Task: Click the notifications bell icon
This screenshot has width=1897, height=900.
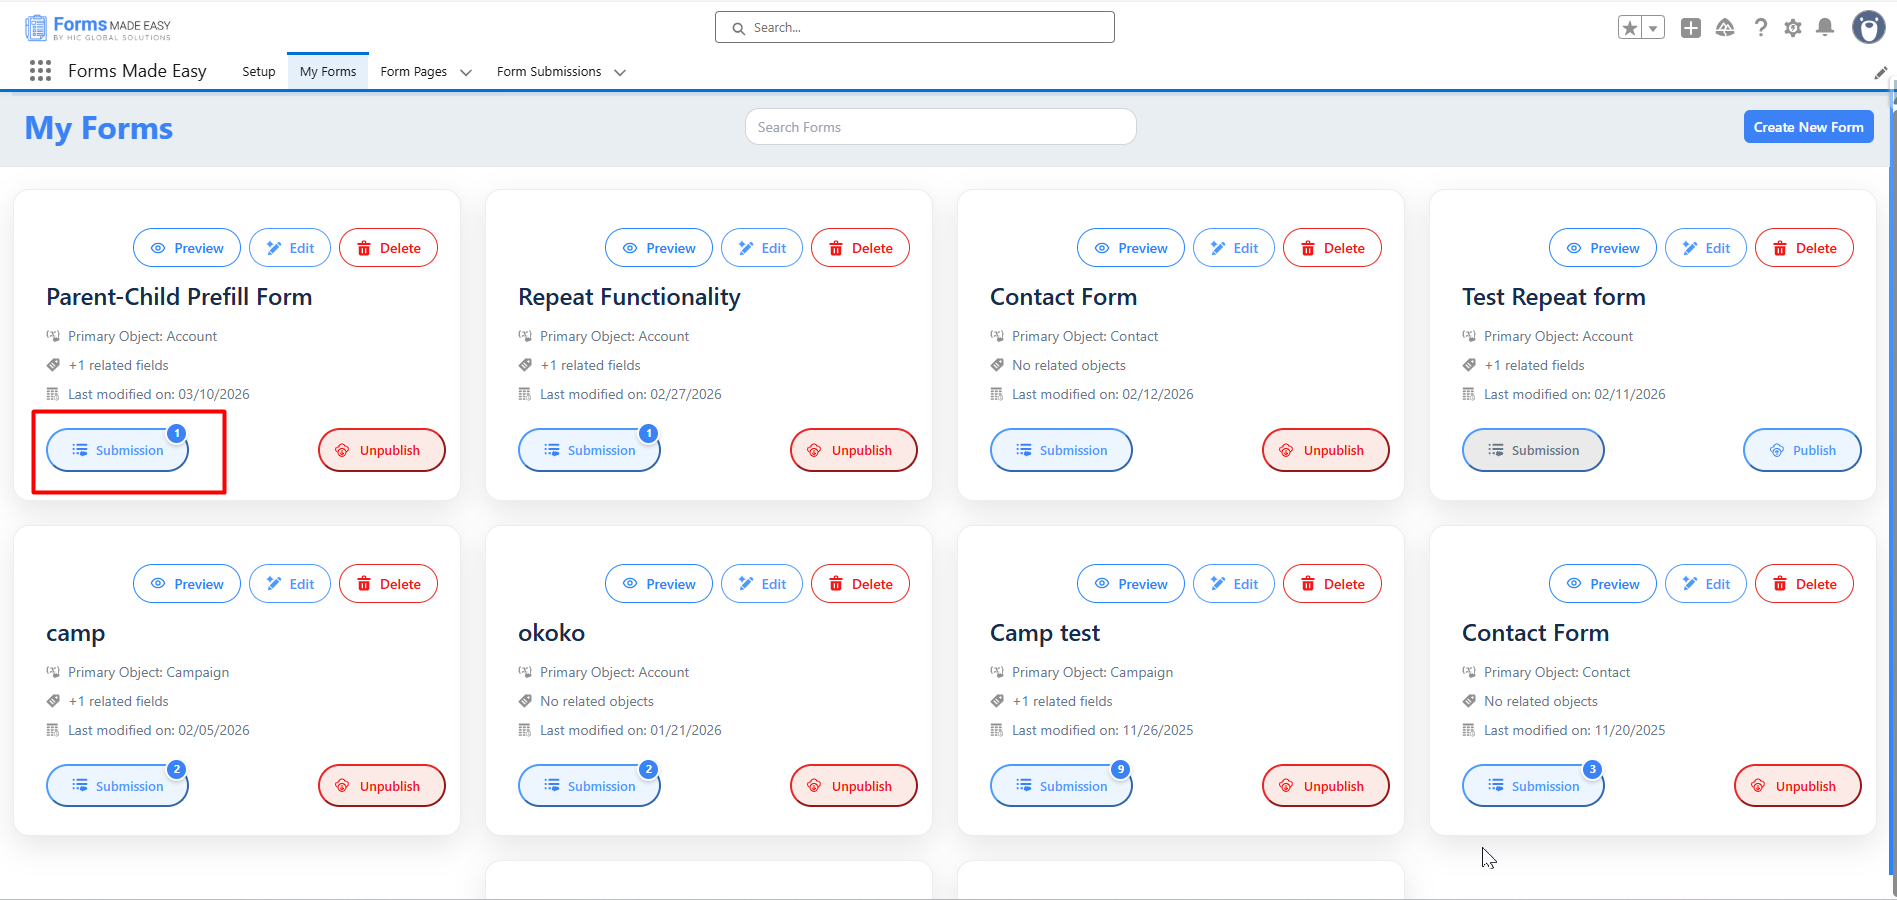Action: 1825,28
